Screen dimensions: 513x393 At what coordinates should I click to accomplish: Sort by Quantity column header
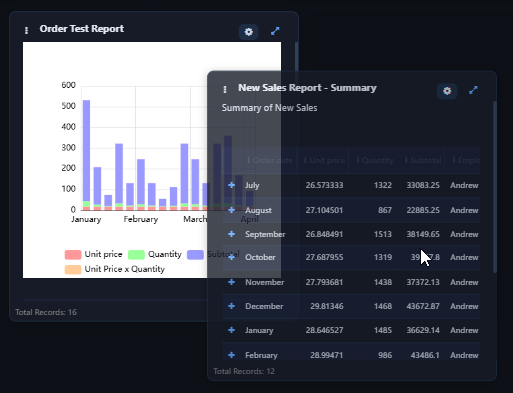(377, 160)
